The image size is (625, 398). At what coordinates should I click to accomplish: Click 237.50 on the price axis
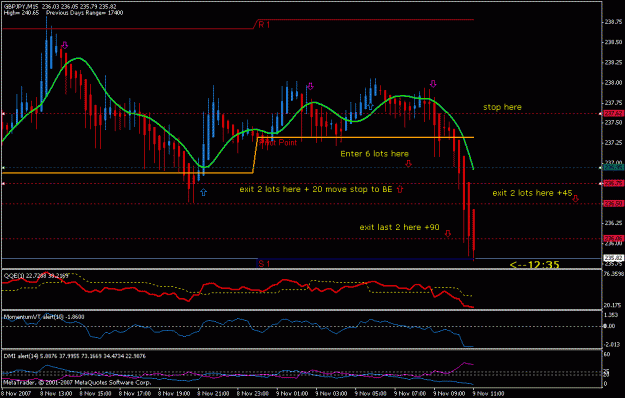613,123
